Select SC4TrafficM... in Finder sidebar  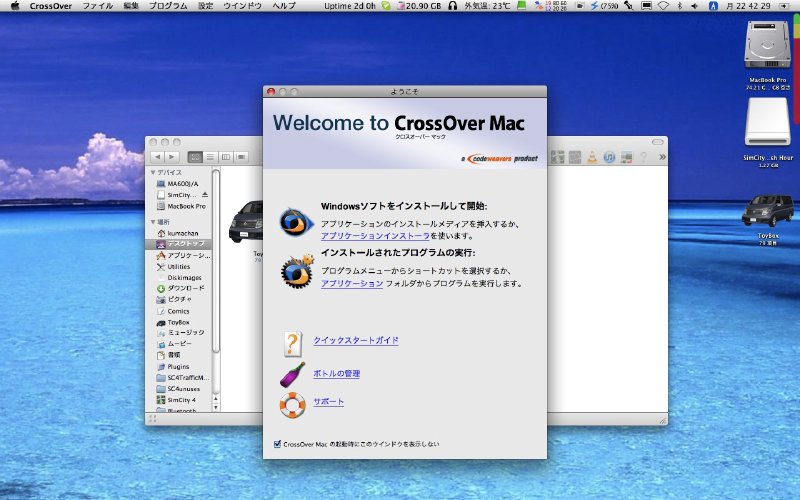183,378
